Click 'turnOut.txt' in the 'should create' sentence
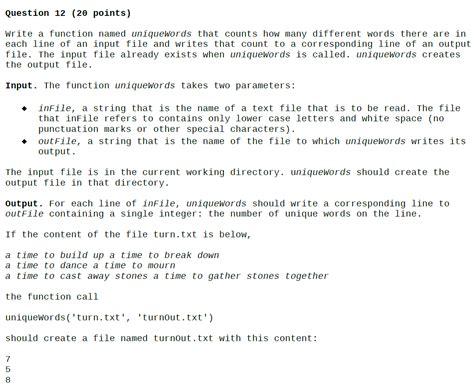474x392 pixels. [183, 338]
